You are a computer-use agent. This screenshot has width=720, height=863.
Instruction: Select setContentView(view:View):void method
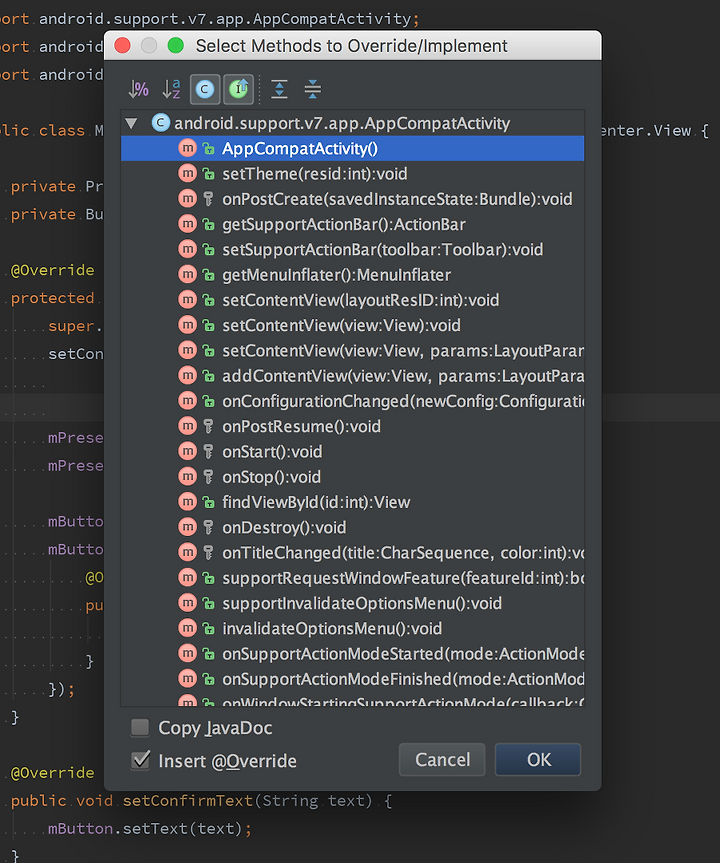point(352,325)
